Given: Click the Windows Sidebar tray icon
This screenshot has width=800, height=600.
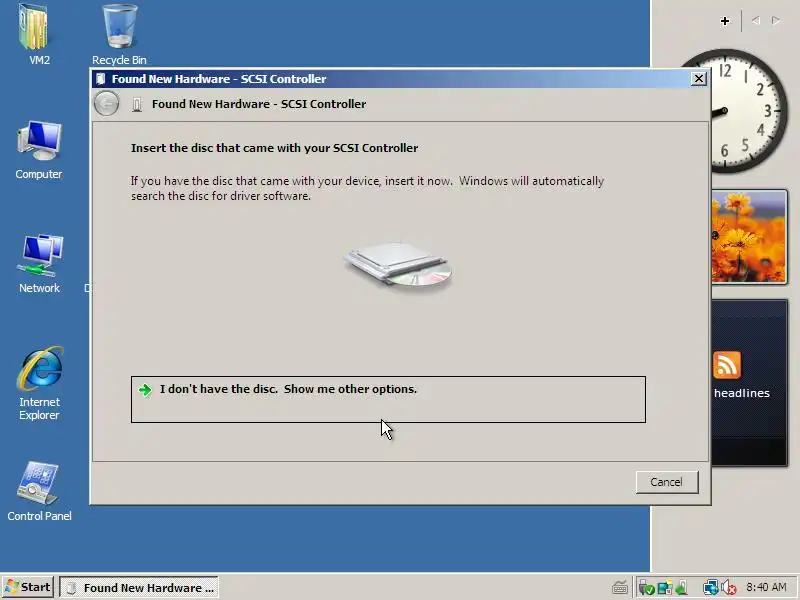Looking at the screenshot, I should click(x=665, y=588).
